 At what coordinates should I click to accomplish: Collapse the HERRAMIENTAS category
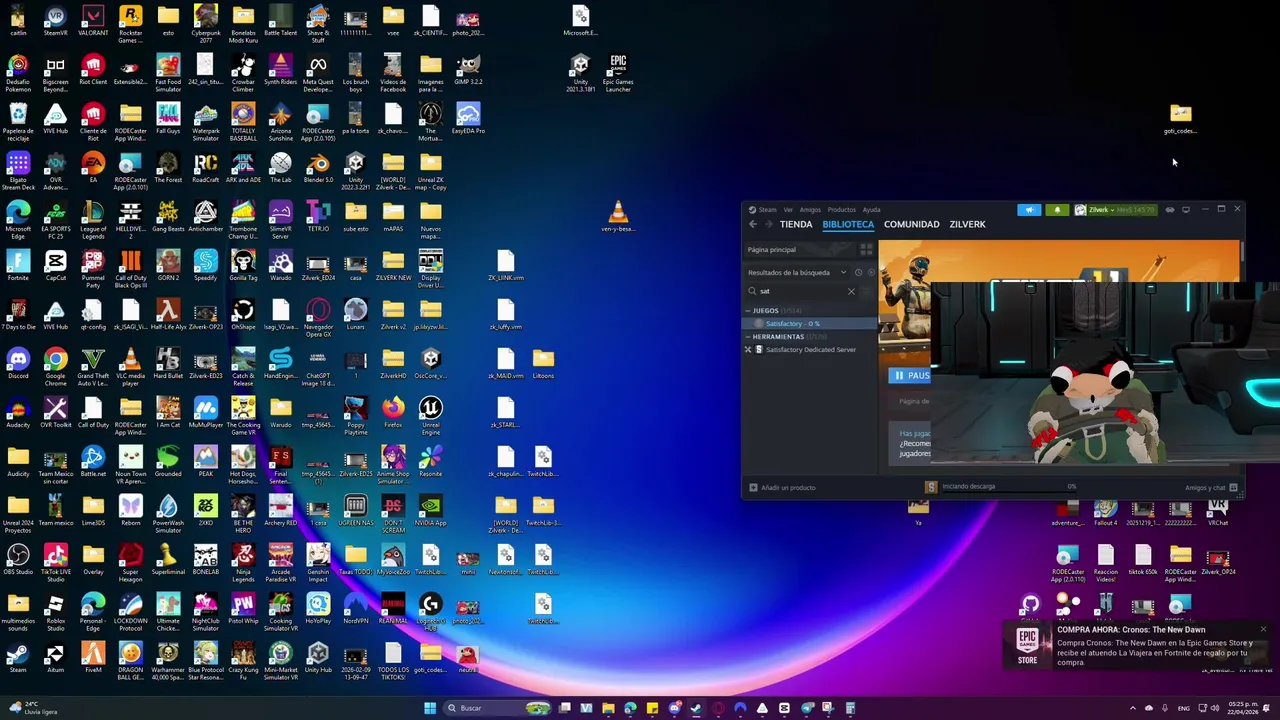tap(747, 337)
